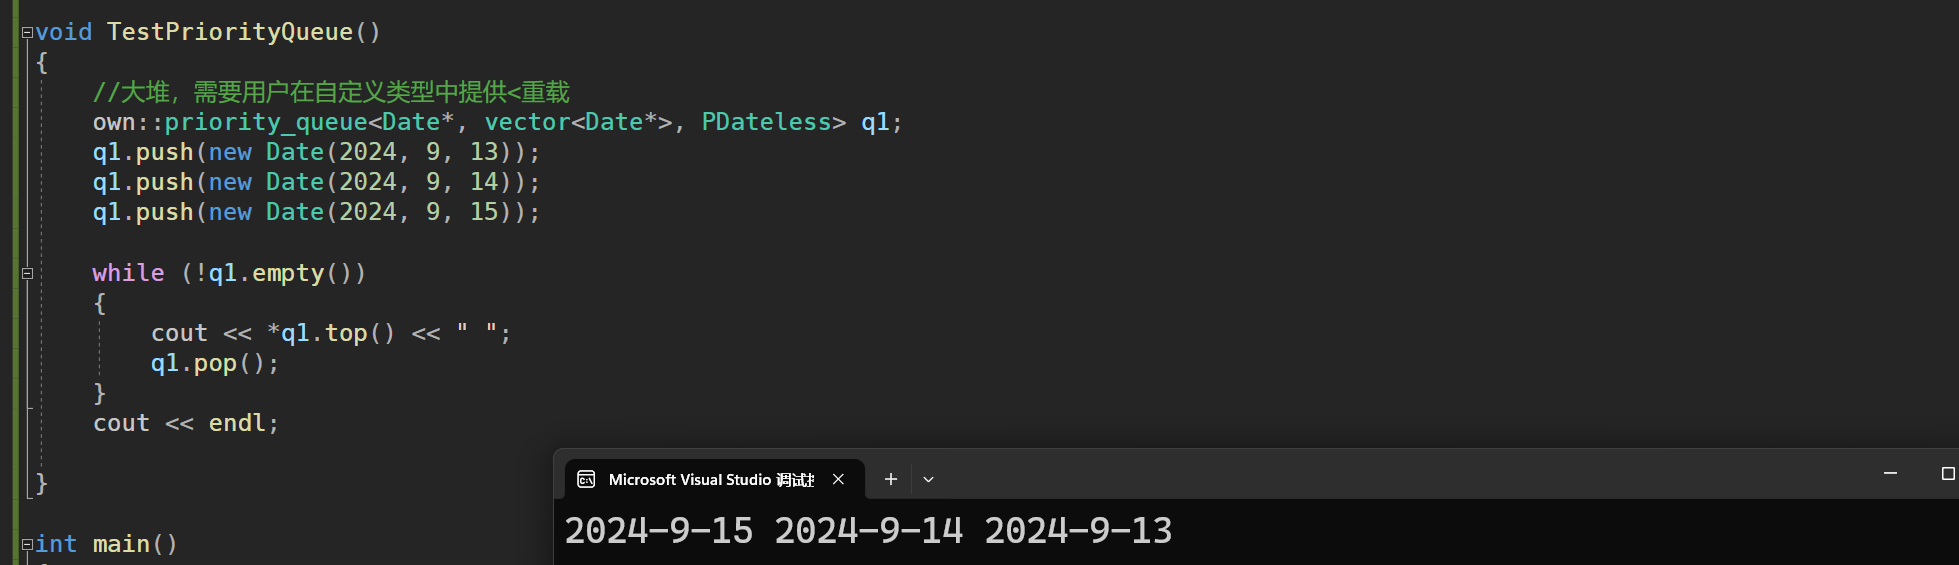Select the Microsoft Visual Studio debug console tab
Screen dimensions: 1959x565
pos(714,480)
